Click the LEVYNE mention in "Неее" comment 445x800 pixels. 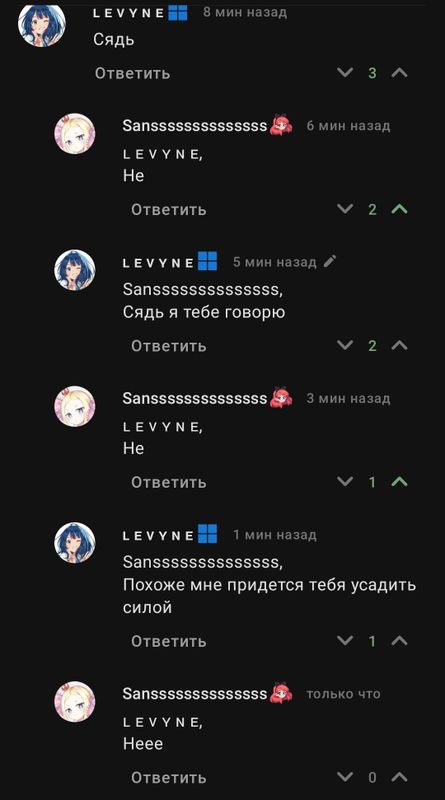click(x=162, y=722)
